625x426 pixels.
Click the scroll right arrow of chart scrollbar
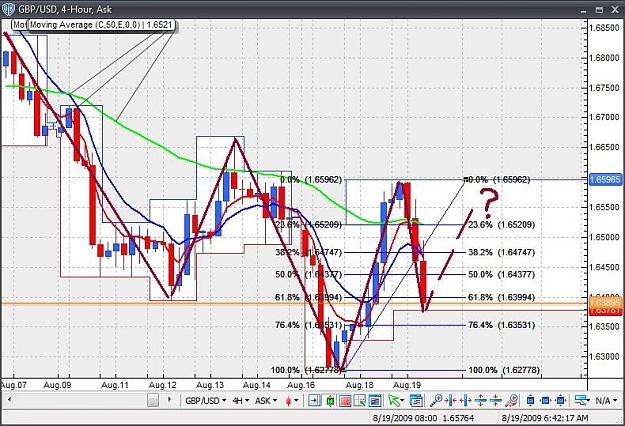(x=169, y=399)
